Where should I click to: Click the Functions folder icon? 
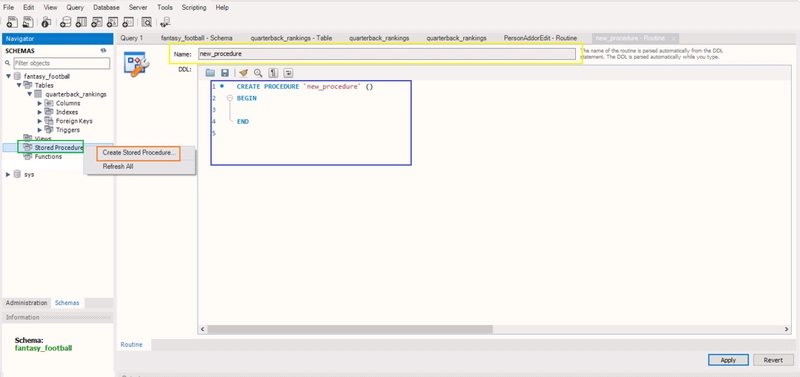tap(28, 157)
